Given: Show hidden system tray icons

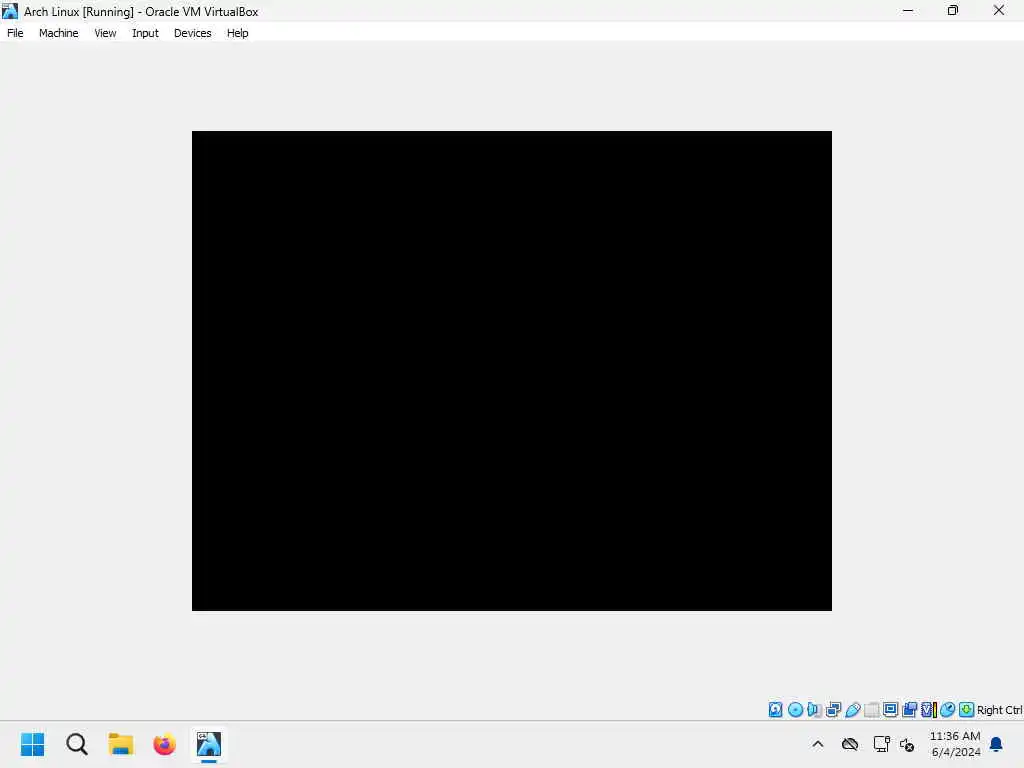Looking at the screenshot, I should (818, 744).
